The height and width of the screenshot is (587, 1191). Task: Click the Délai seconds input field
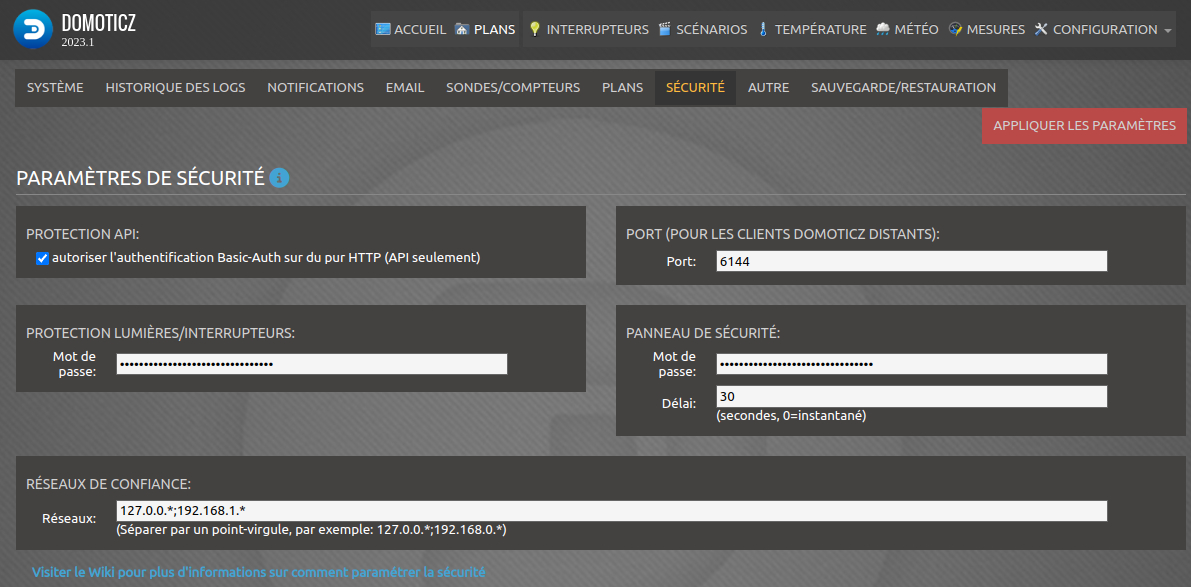point(911,397)
